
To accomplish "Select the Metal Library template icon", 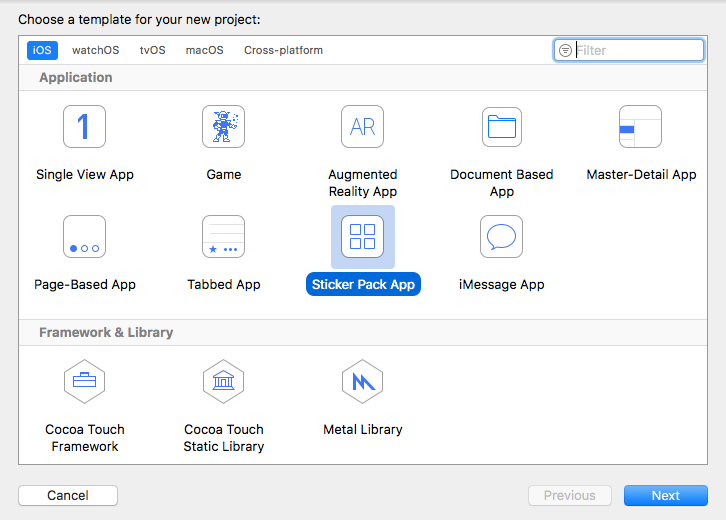I will pos(363,382).
